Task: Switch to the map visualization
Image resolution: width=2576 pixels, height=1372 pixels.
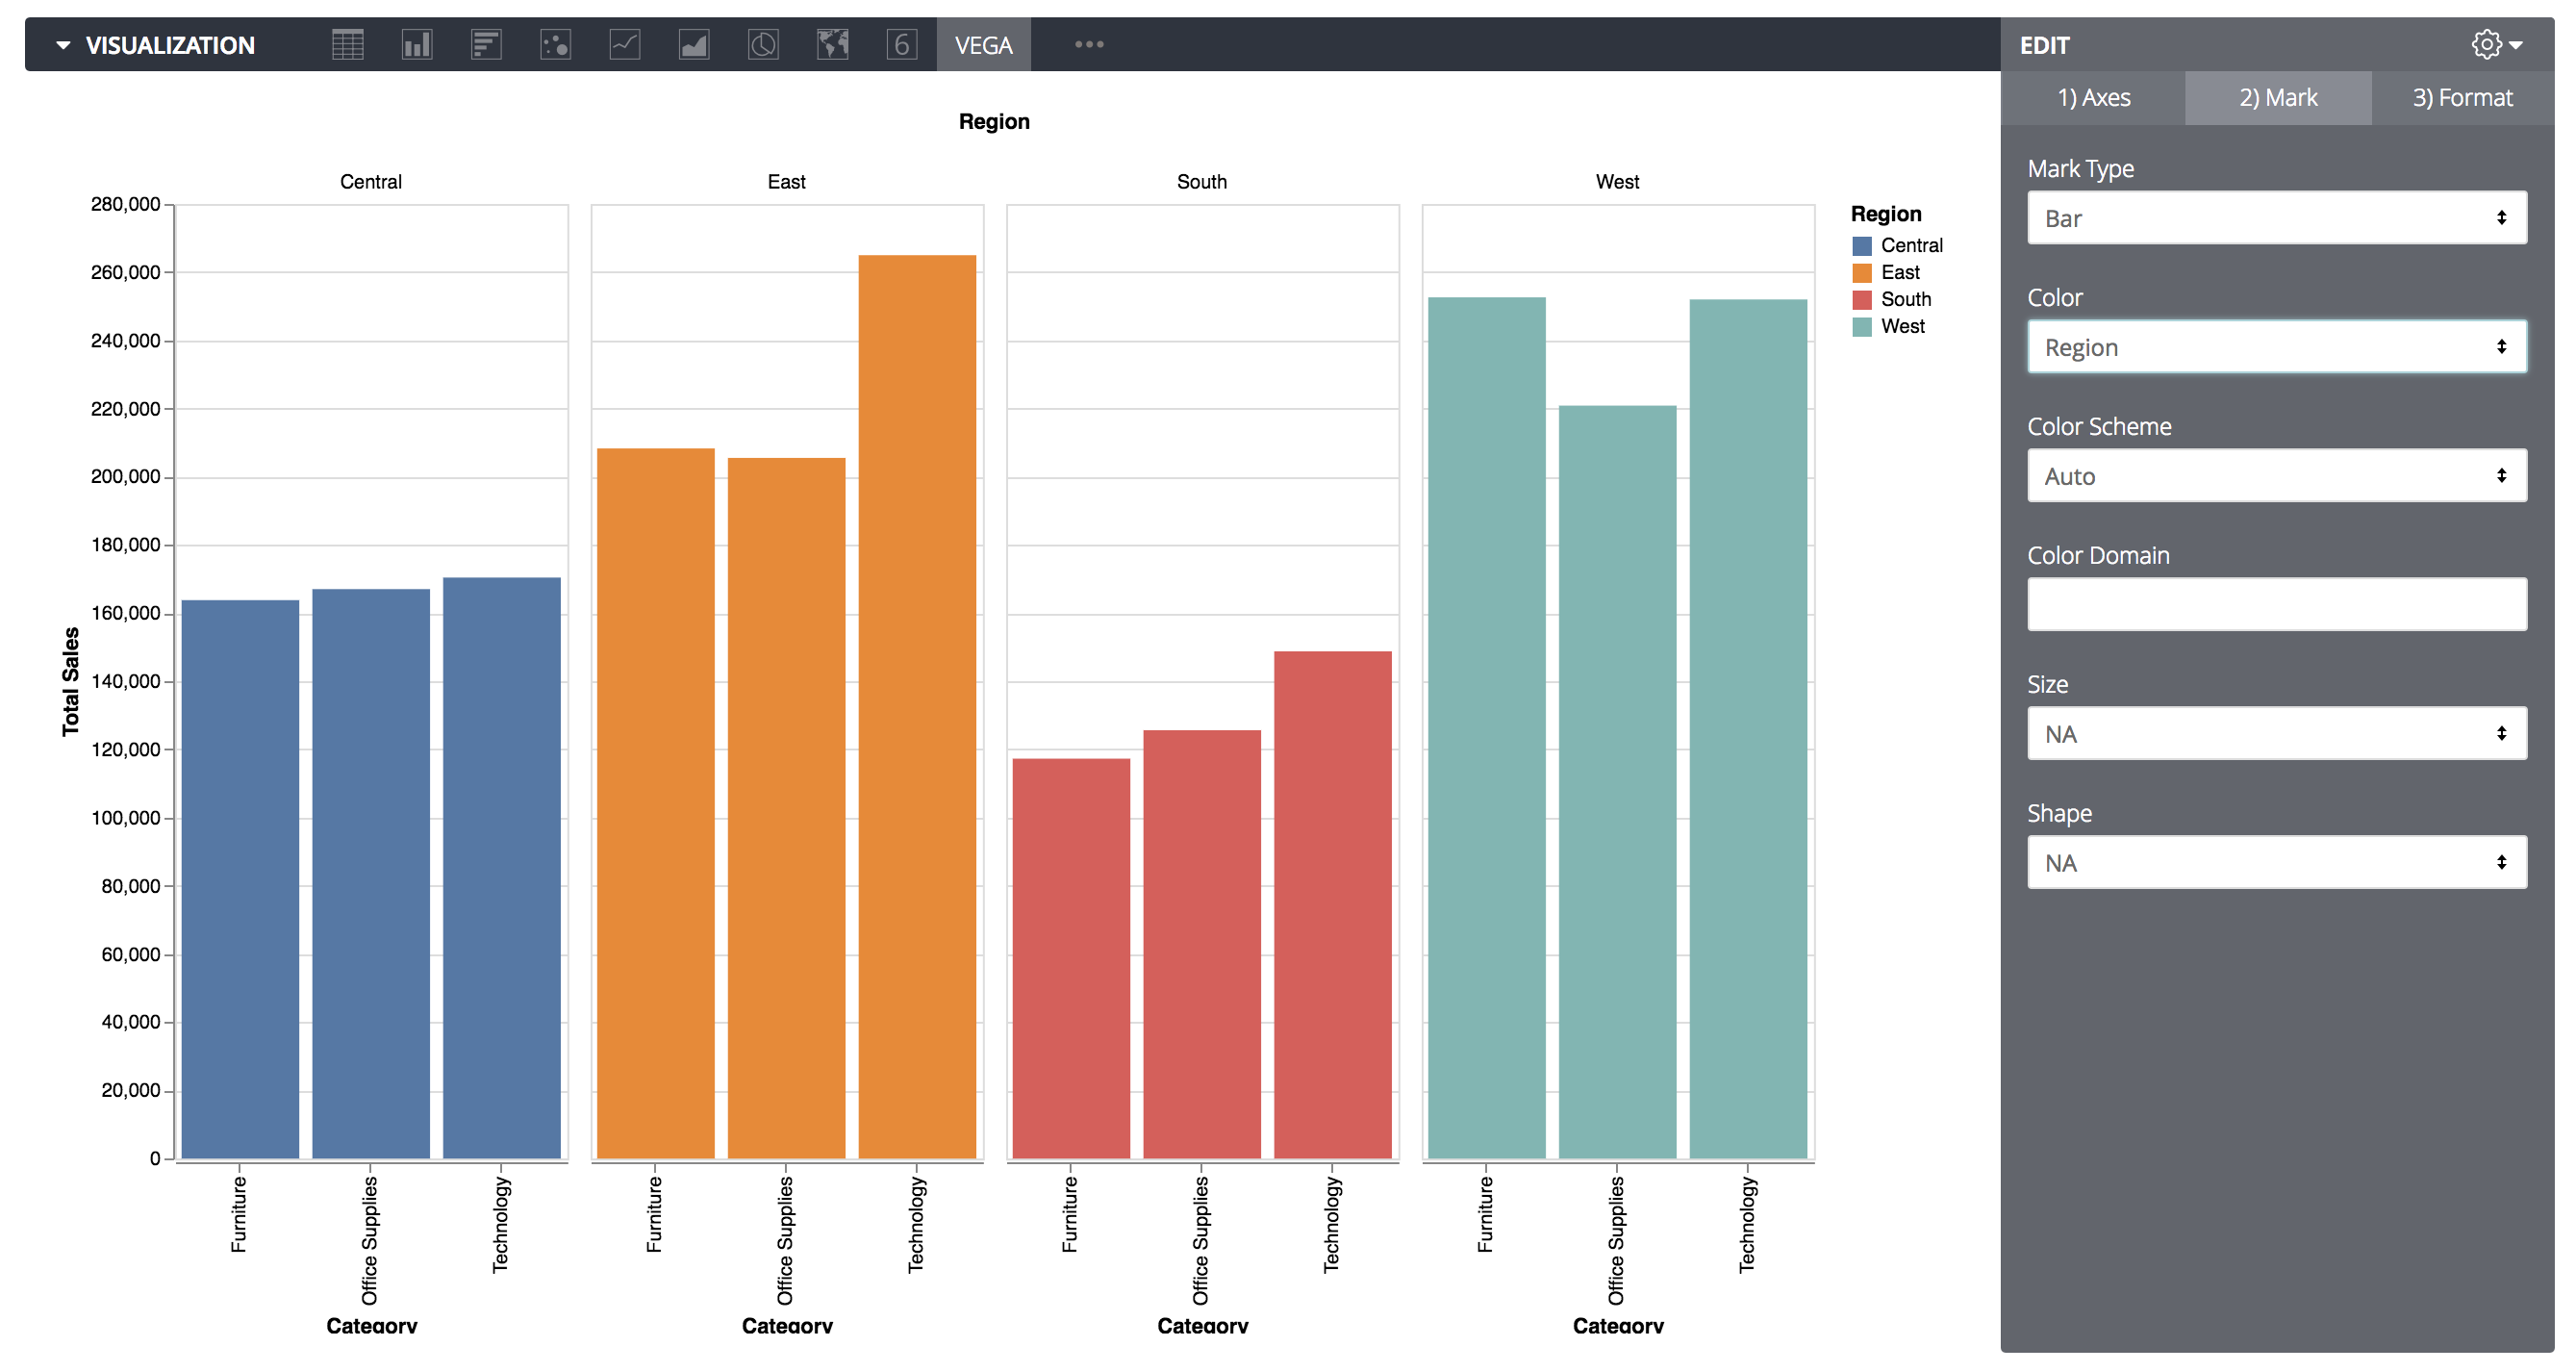Action: point(832,45)
